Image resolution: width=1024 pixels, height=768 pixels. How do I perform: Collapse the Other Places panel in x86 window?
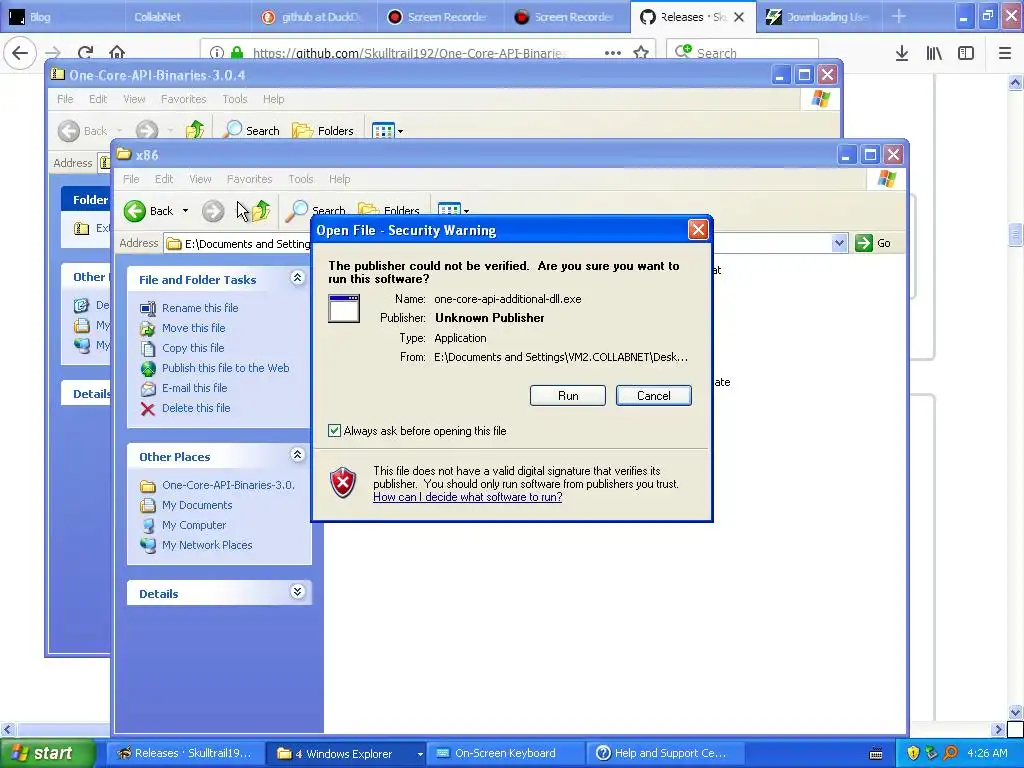point(297,455)
